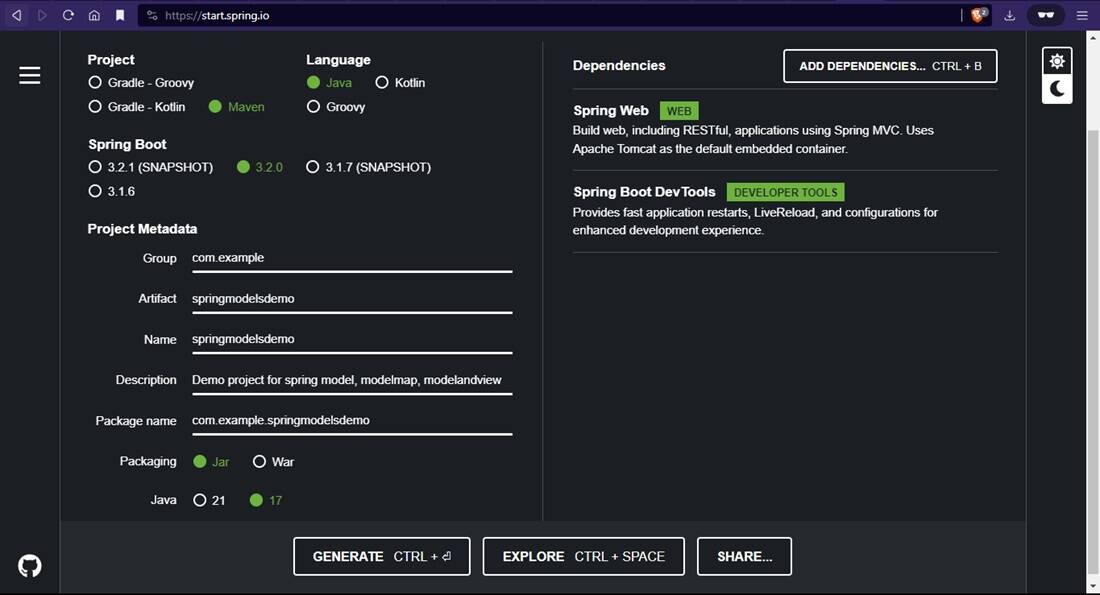Open the hamburger side menu

29,75
